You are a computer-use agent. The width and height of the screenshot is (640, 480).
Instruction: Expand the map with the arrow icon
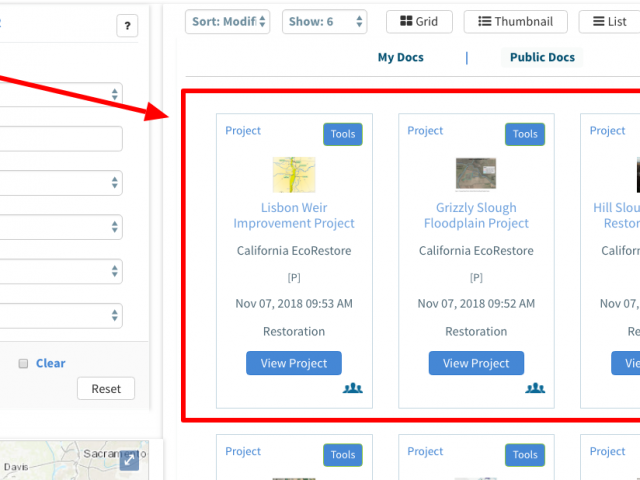[x=129, y=460]
